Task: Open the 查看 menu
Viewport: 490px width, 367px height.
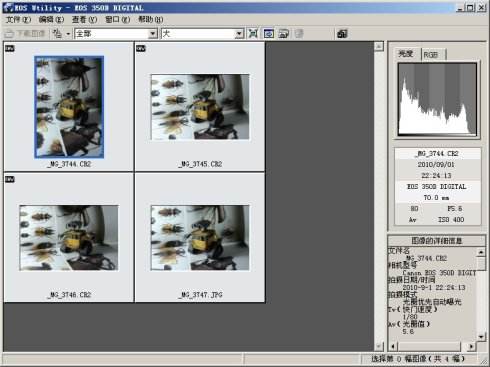Action: (84, 19)
